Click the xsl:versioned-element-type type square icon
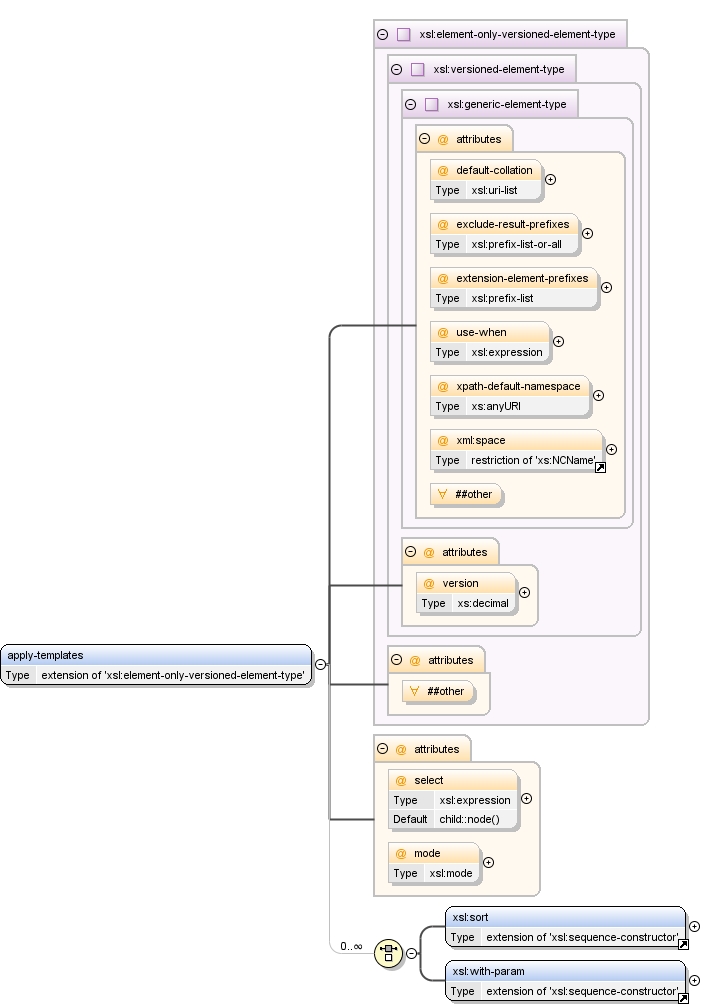 coord(418,69)
